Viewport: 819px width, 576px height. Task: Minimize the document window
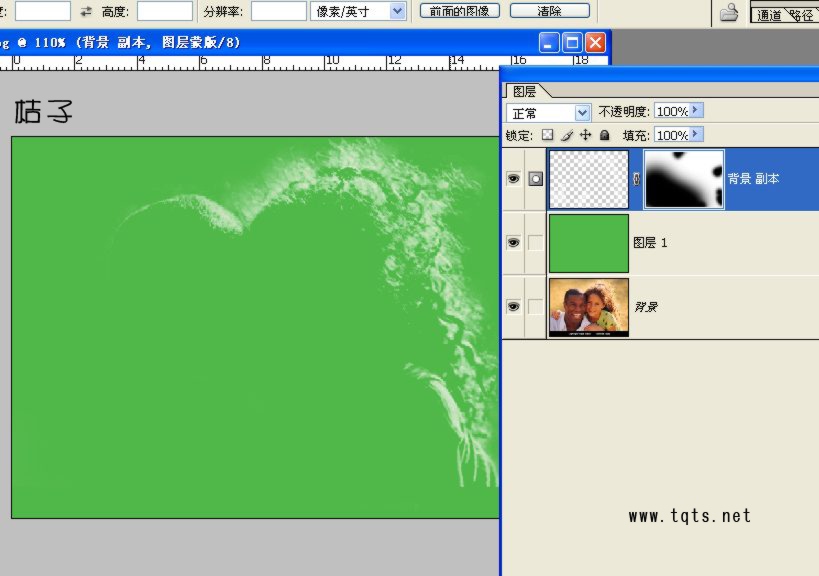pyautogui.click(x=548, y=43)
